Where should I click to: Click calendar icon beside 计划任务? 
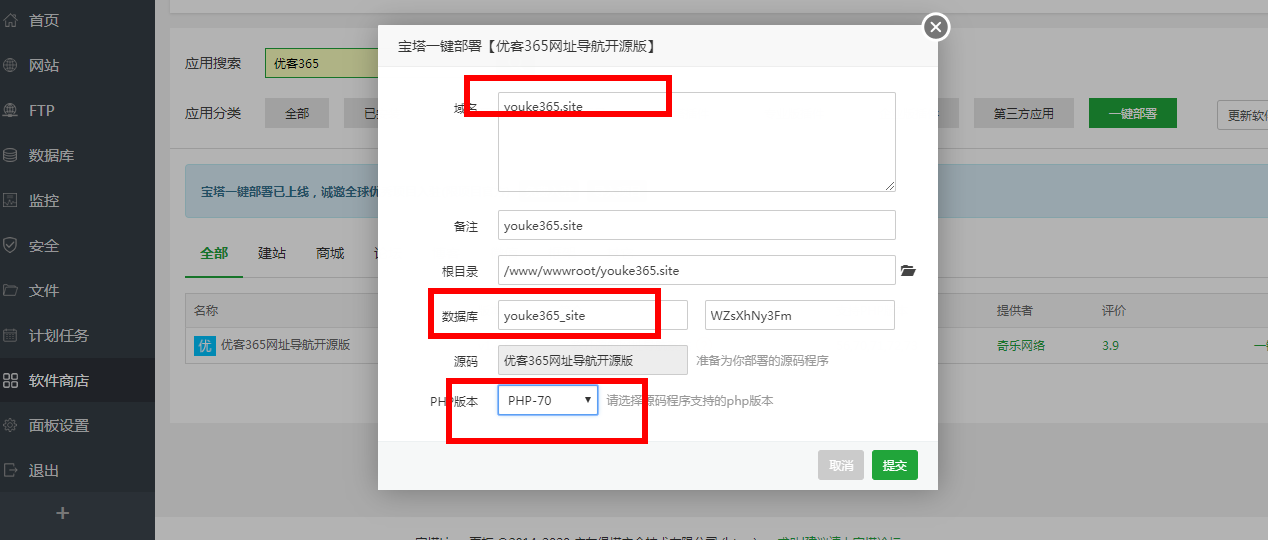11,335
